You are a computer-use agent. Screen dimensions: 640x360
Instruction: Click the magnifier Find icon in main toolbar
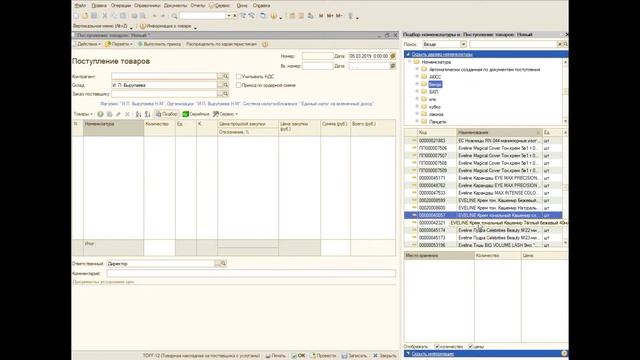174,16
